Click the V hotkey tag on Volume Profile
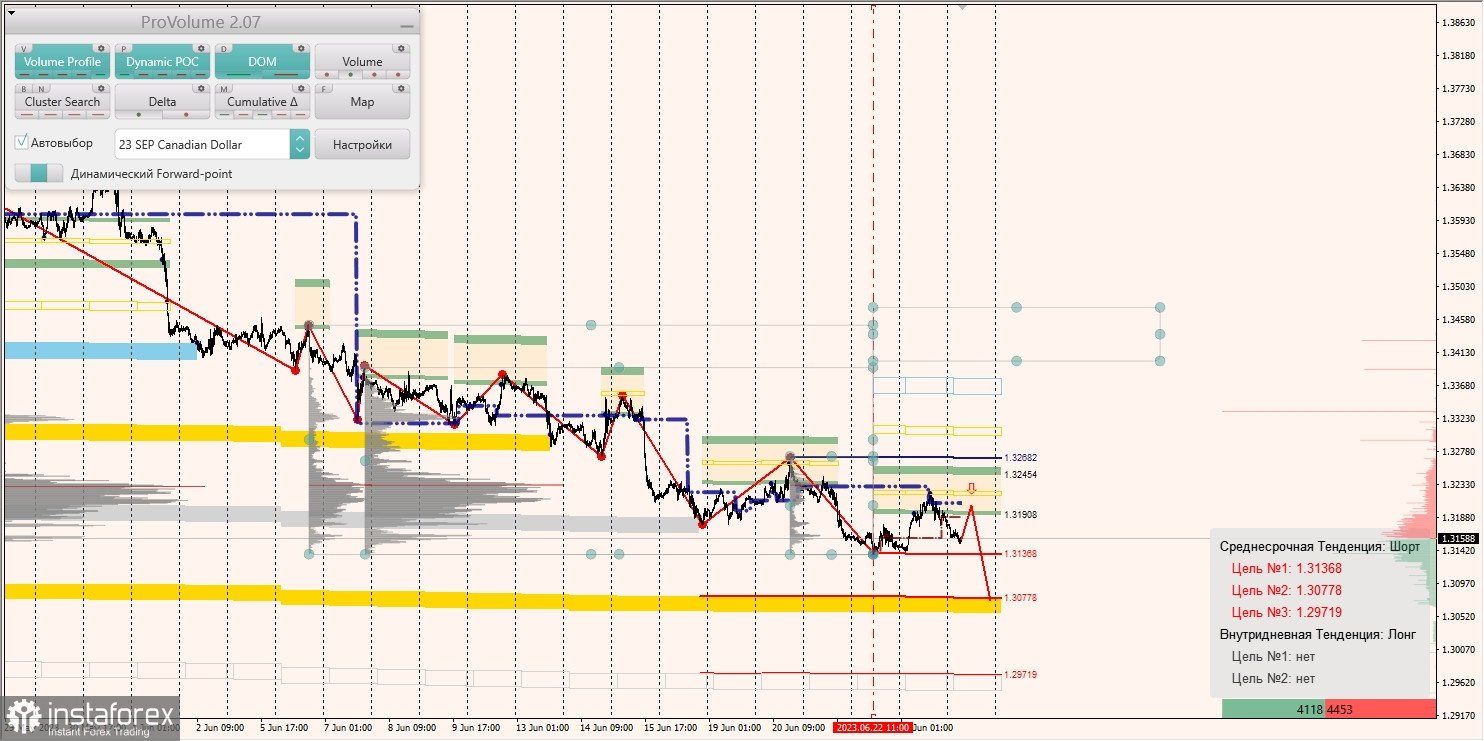Viewport: 1484px width, 741px height. coord(25,48)
